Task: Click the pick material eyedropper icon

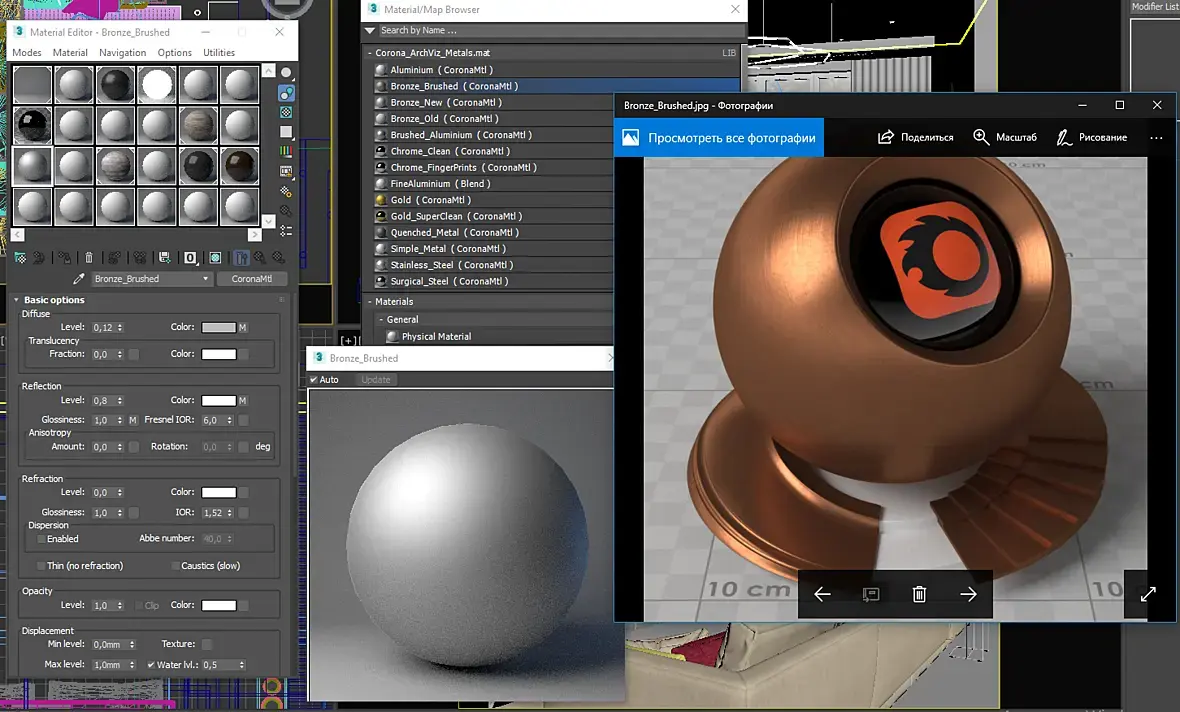Action: pos(79,279)
